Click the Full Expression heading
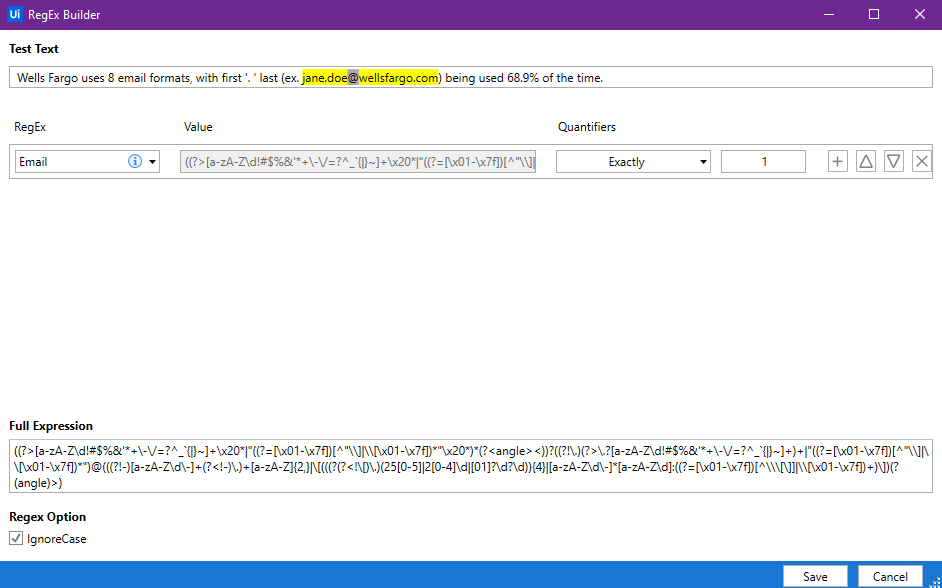 pos(51,426)
